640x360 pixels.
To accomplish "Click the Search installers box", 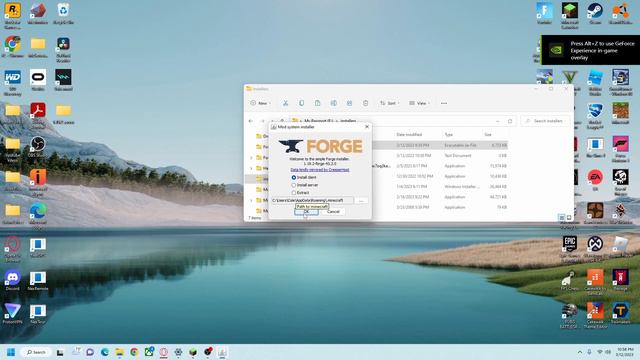I will (545, 121).
